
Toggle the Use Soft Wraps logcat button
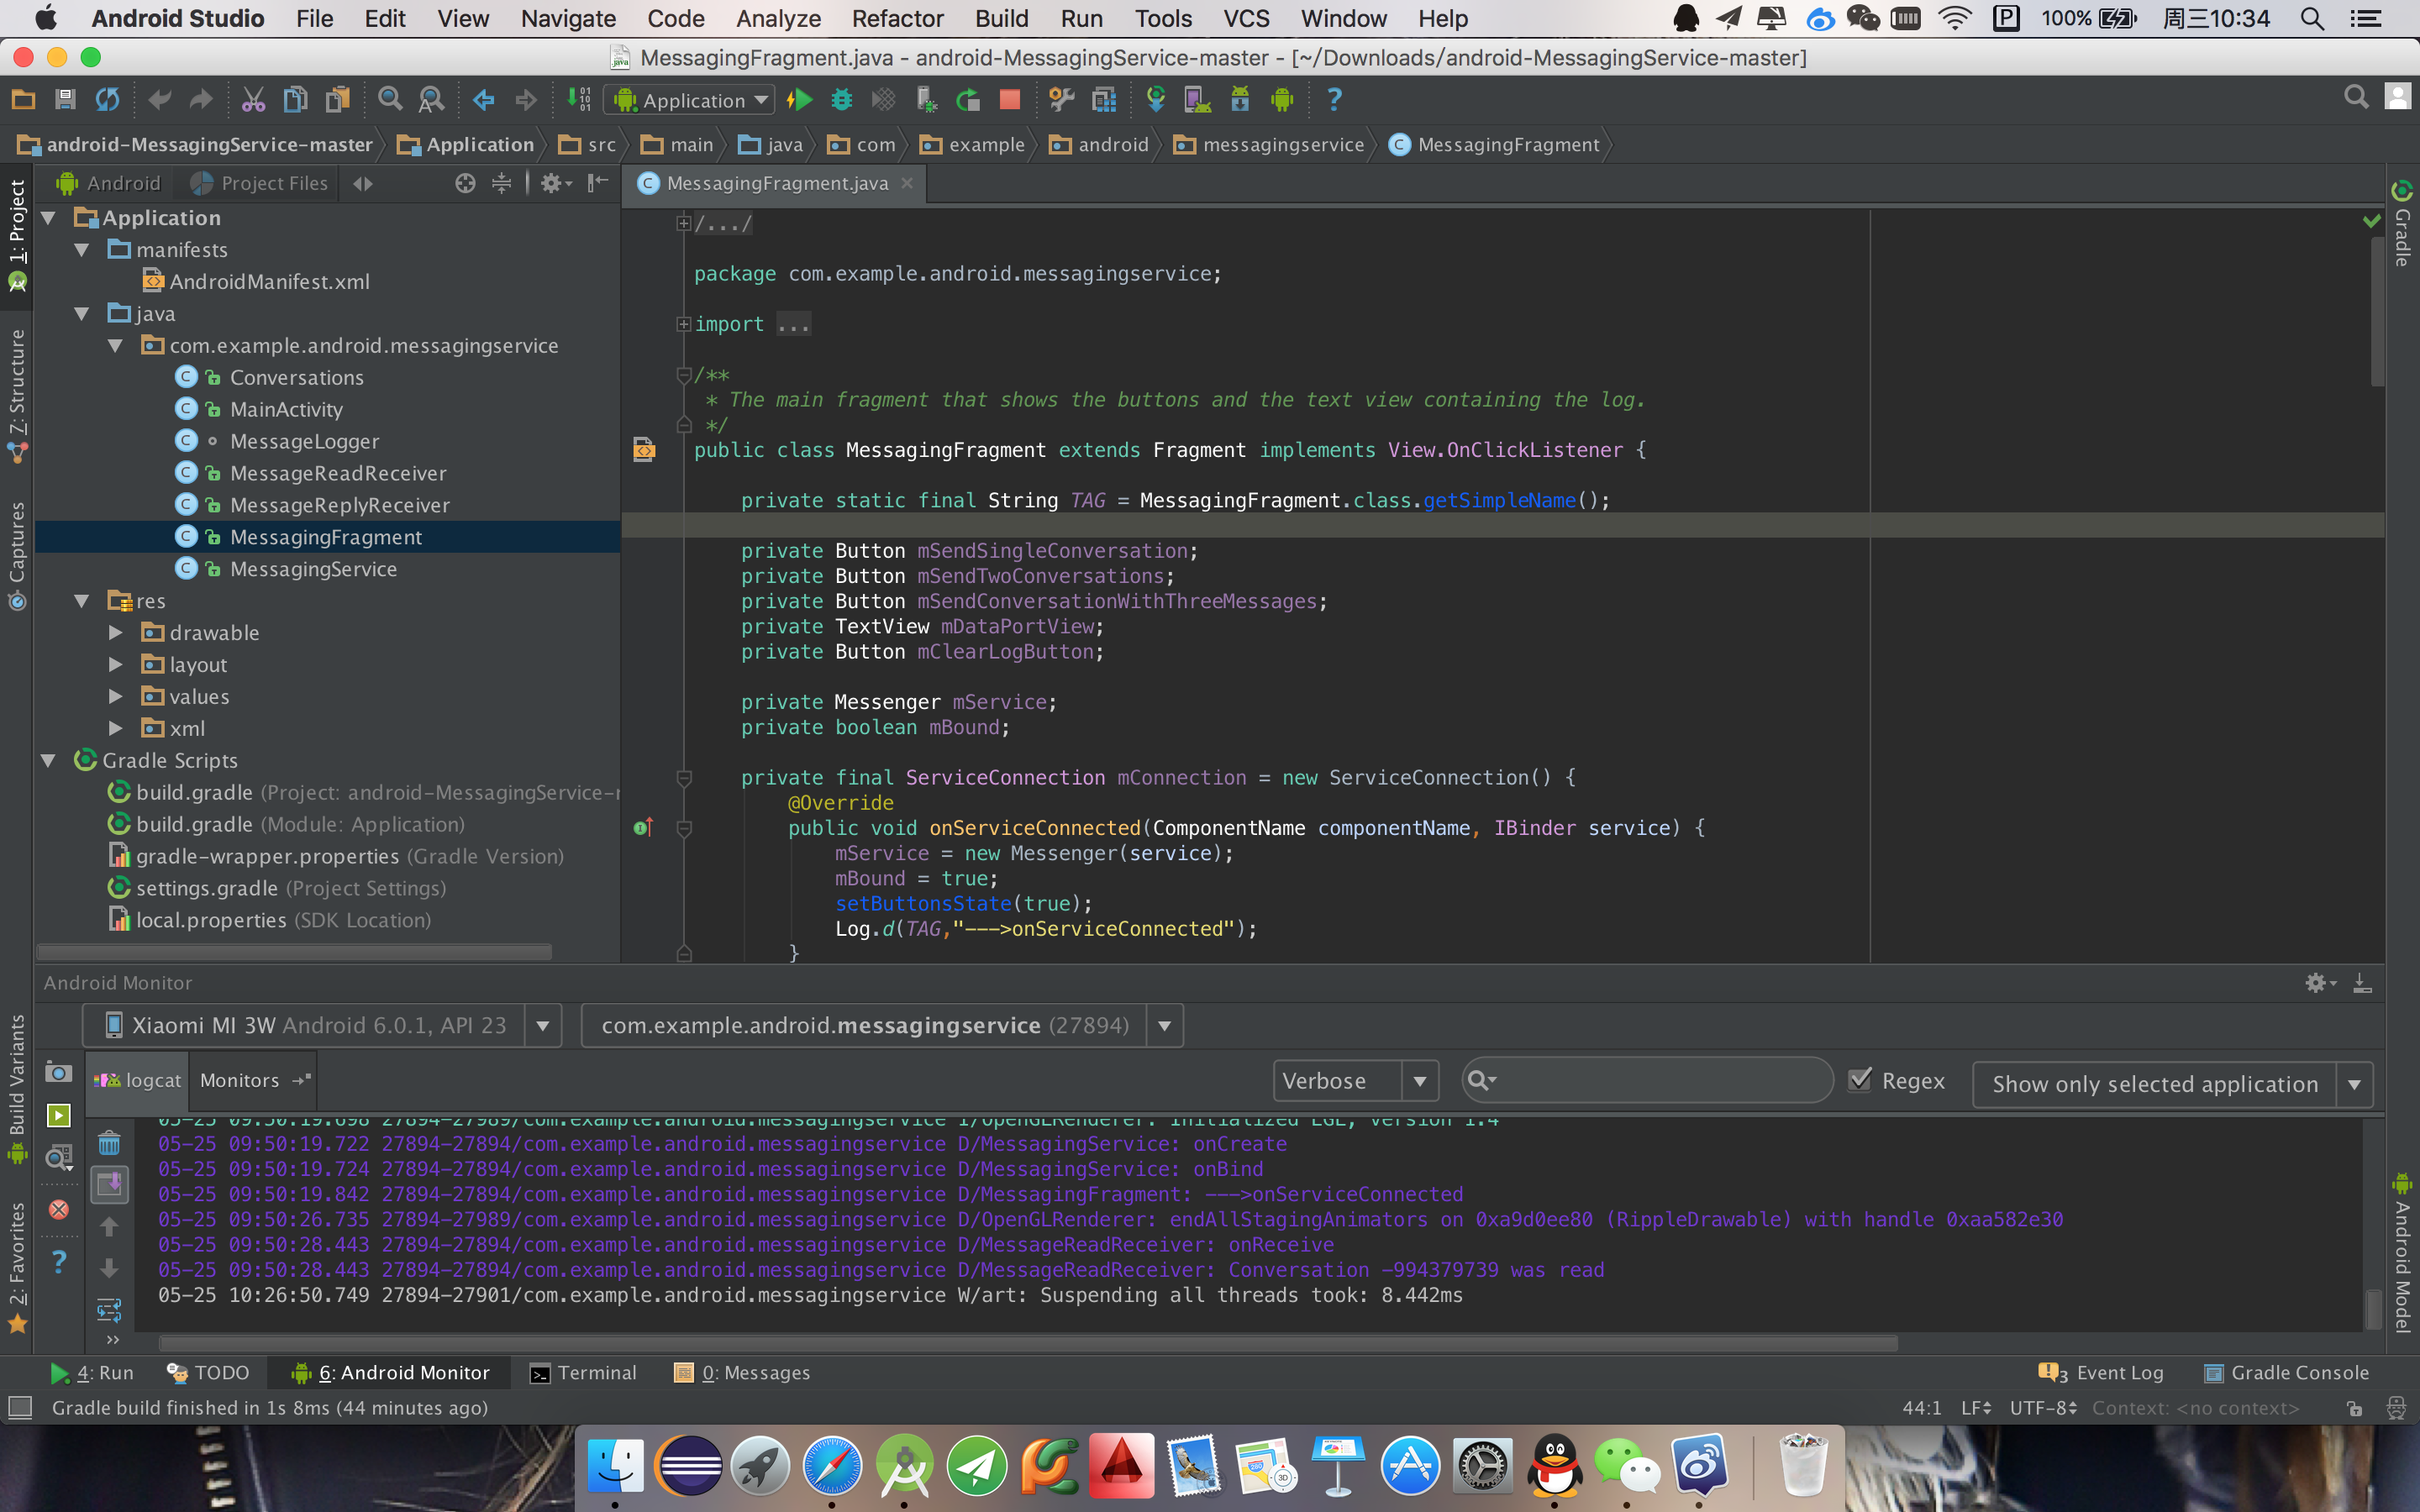pos(109,1309)
